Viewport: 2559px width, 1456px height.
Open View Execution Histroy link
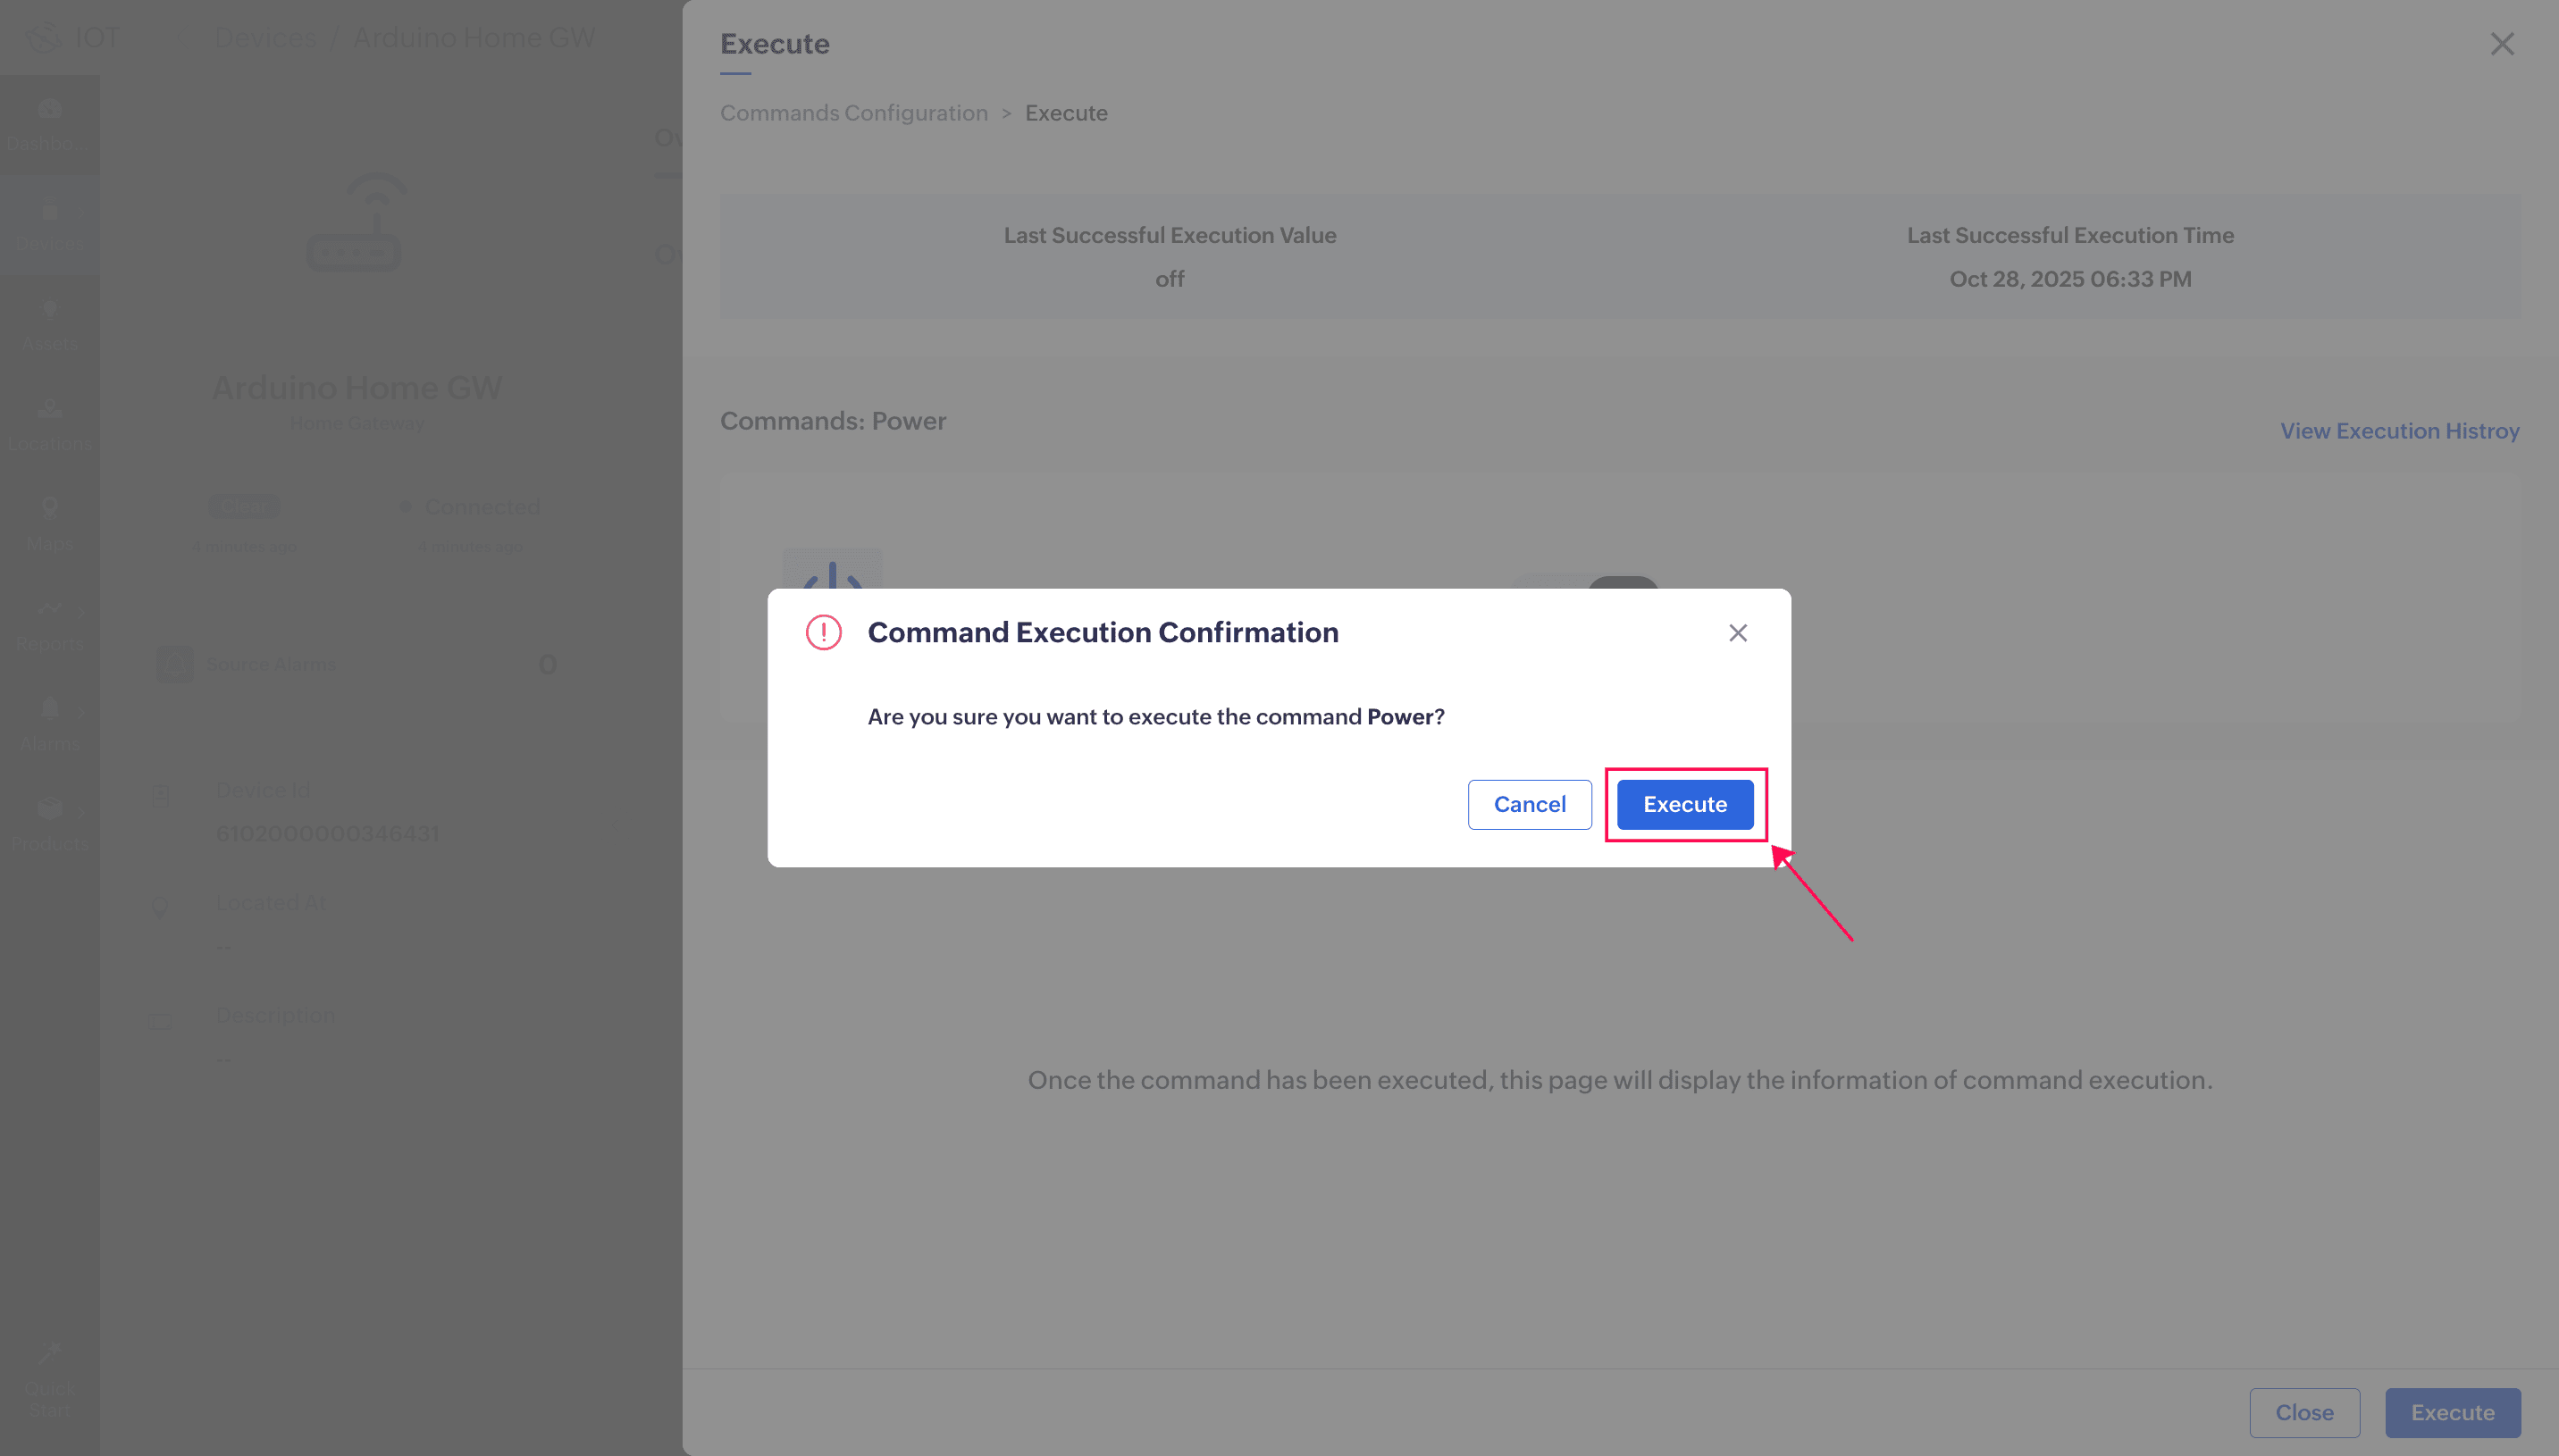pos(2398,431)
